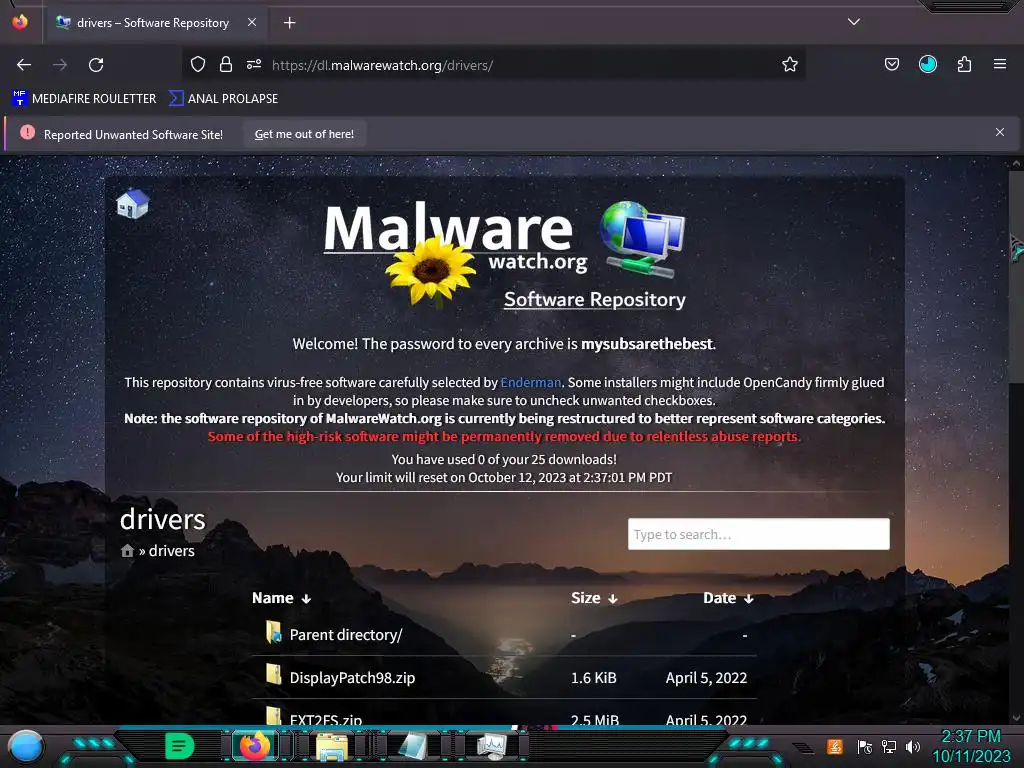Screen dimensions: 1024x768
Task: Open File Explorer from taskbar
Action: point(332,746)
